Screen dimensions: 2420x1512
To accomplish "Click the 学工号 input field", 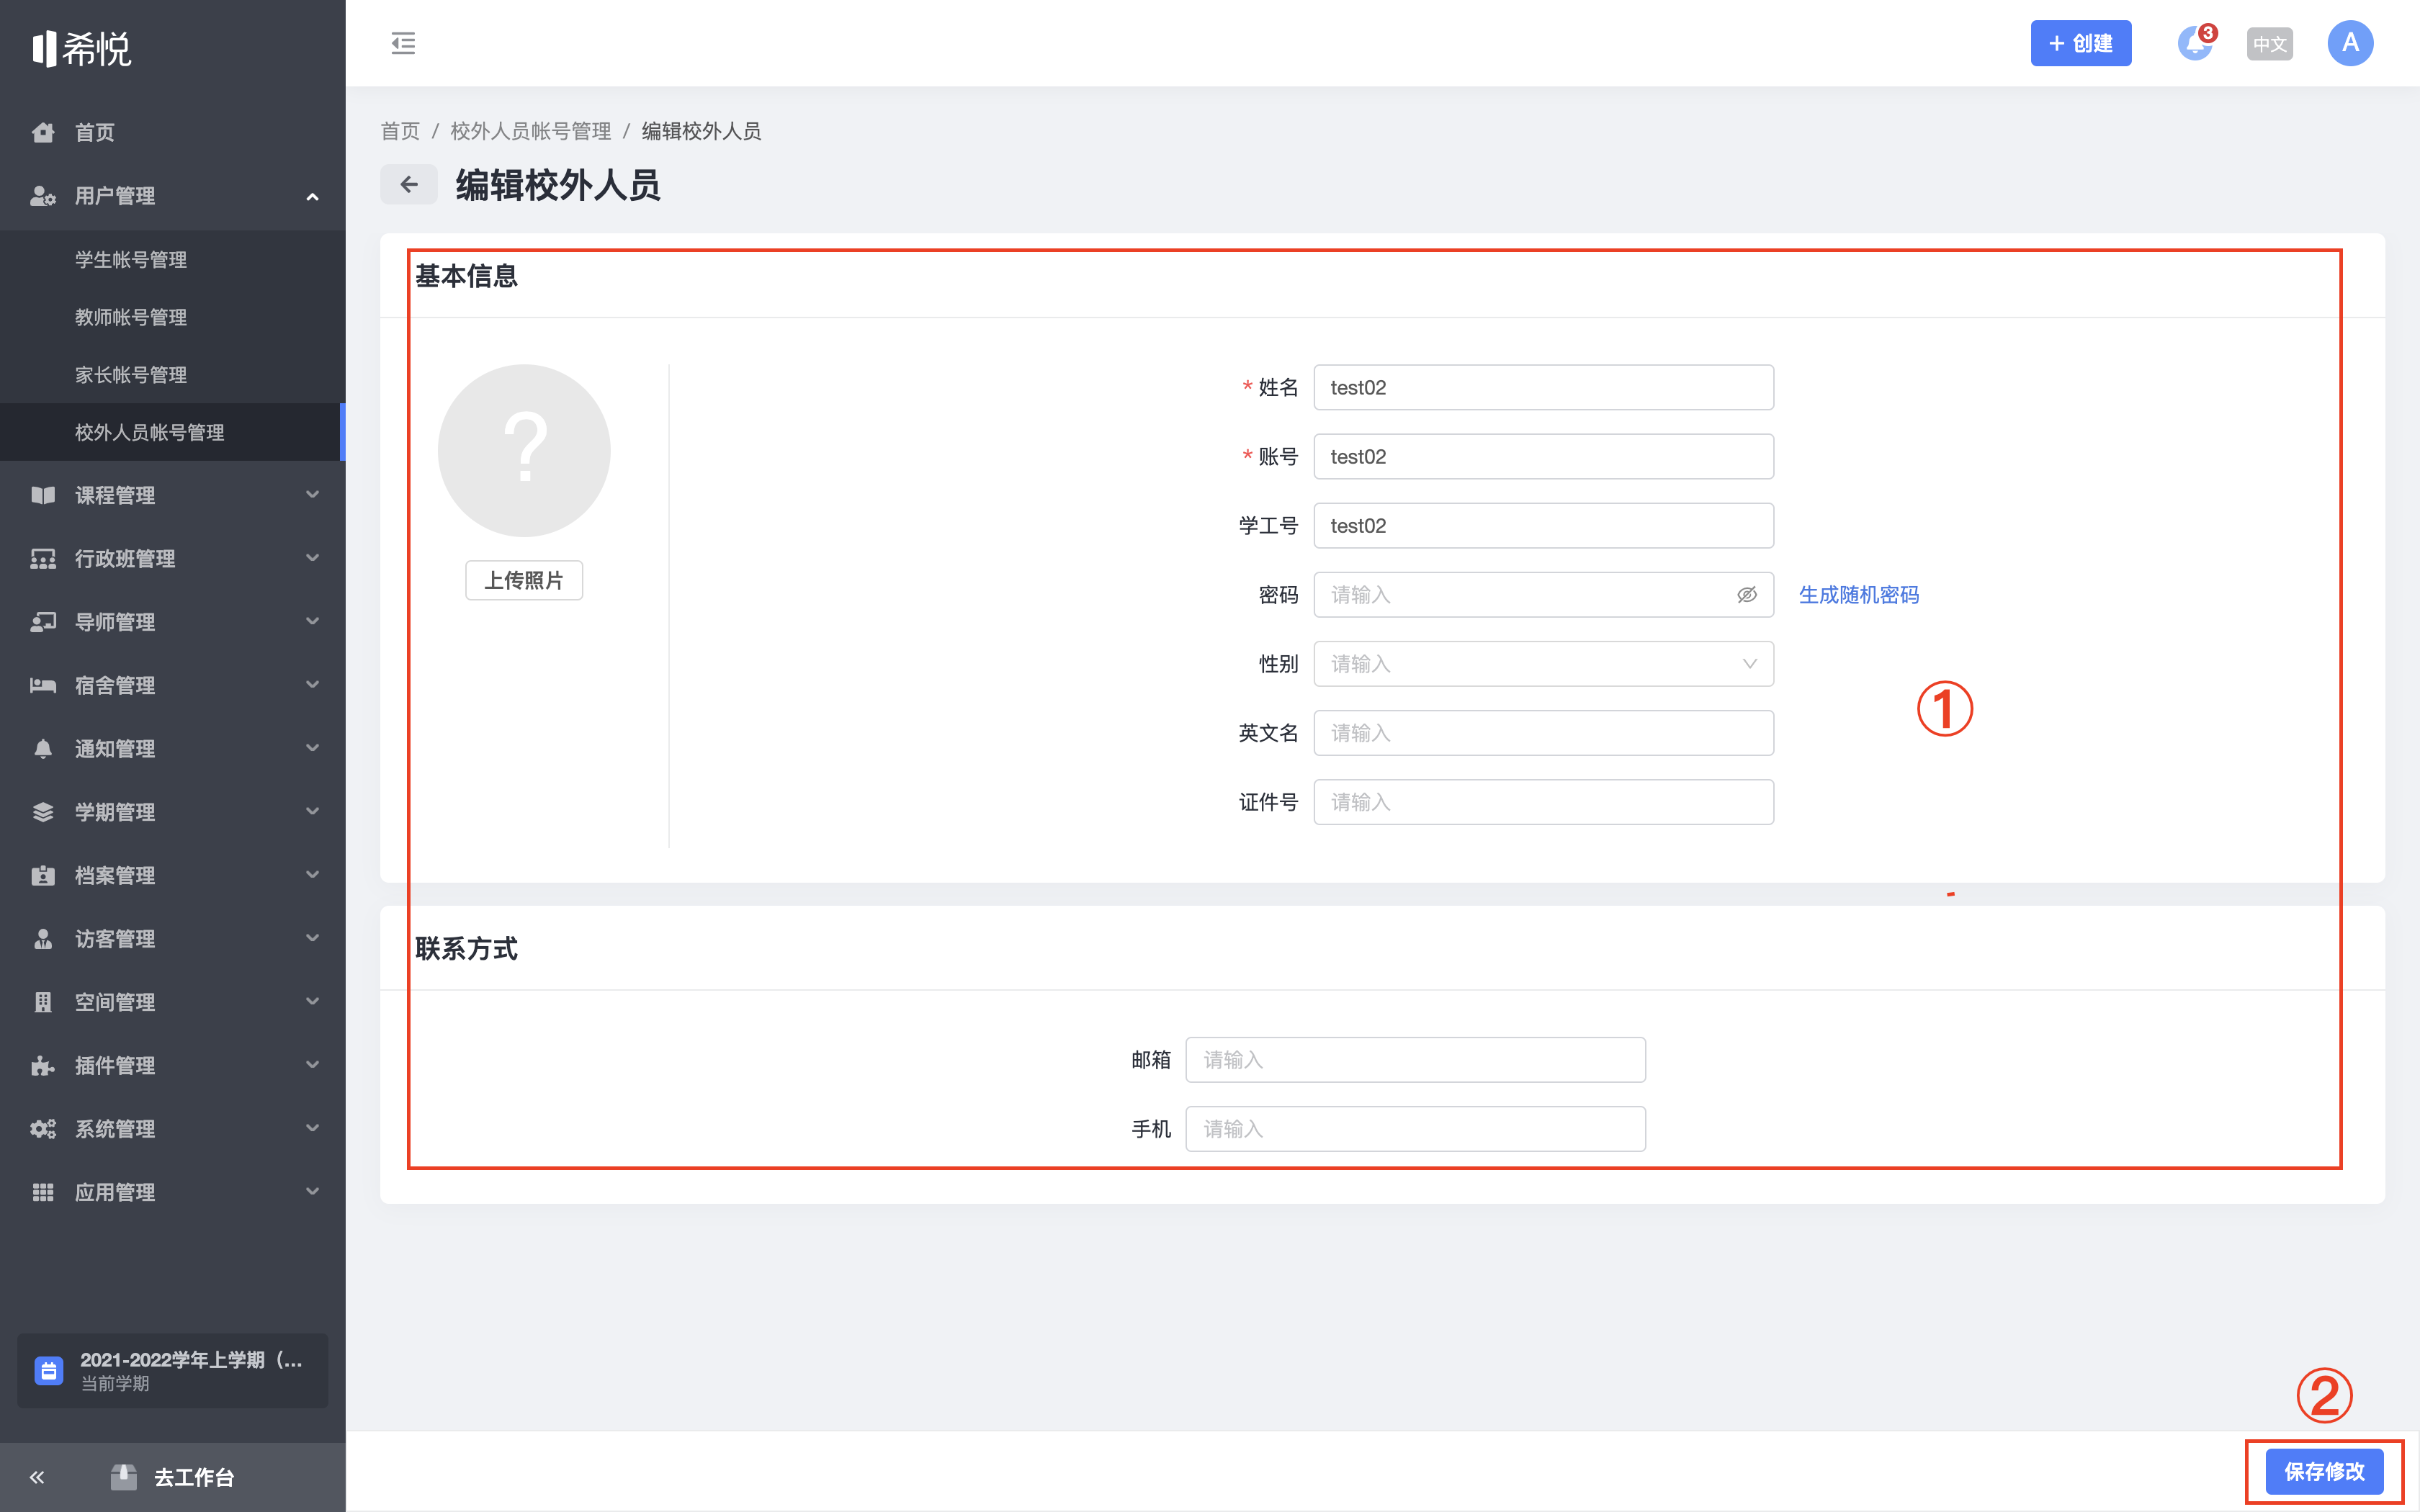I will coord(1543,526).
